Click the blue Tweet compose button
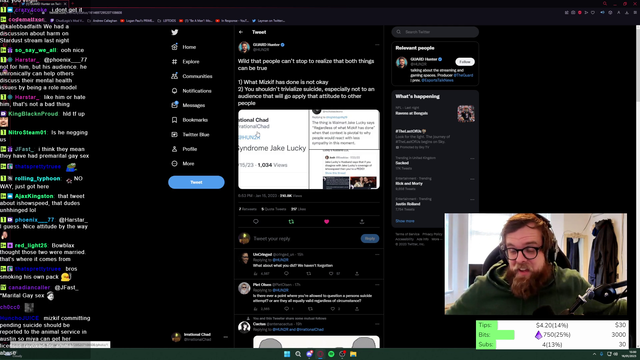This screenshot has width=640, height=360. click(196, 182)
